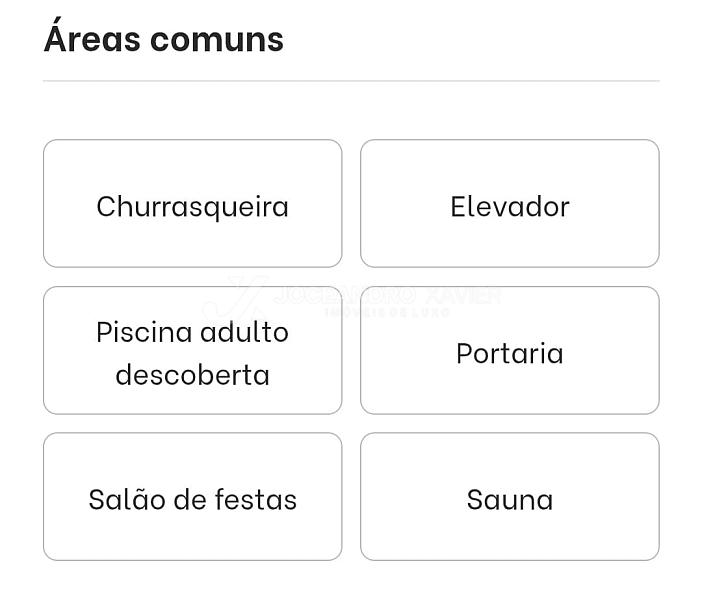Click the divider line under Áreas comuns
702x600 pixels.
(x=351, y=81)
